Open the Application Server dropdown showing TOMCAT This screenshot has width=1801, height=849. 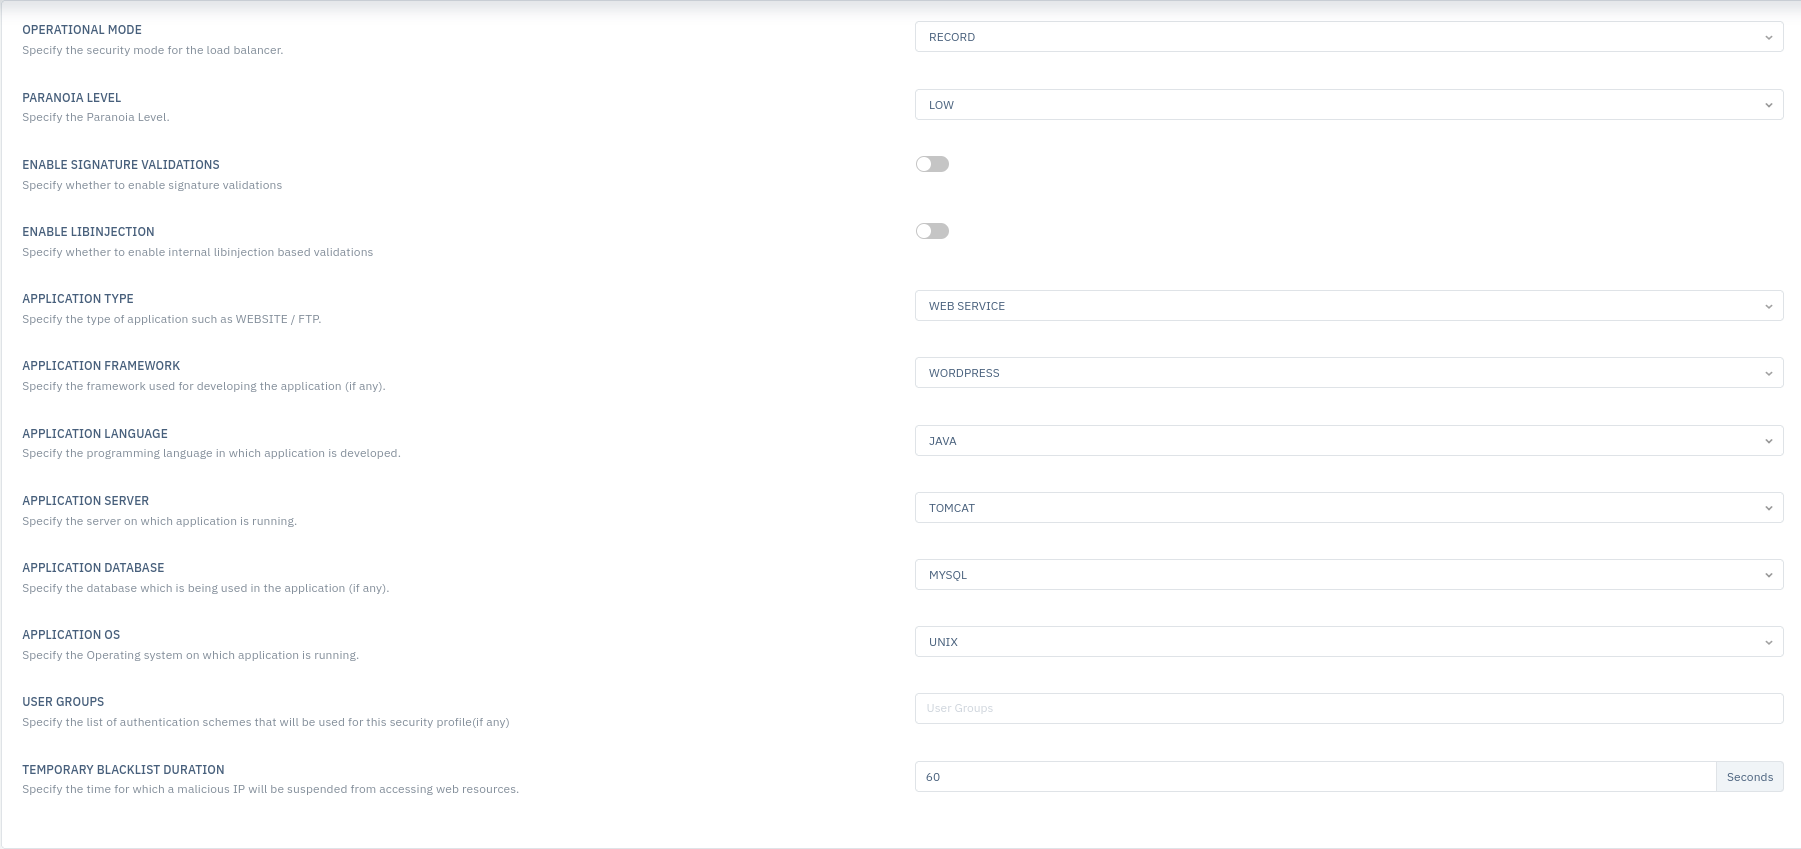tap(1348, 508)
